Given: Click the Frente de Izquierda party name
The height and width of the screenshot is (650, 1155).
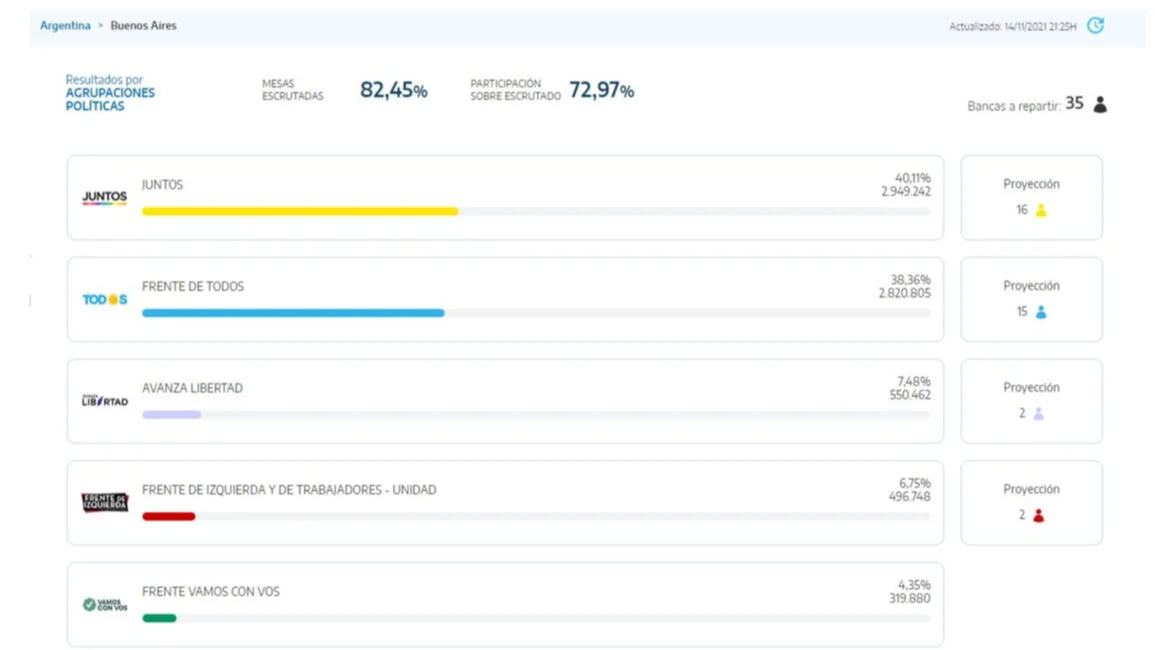Looking at the screenshot, I should point(289,490).
